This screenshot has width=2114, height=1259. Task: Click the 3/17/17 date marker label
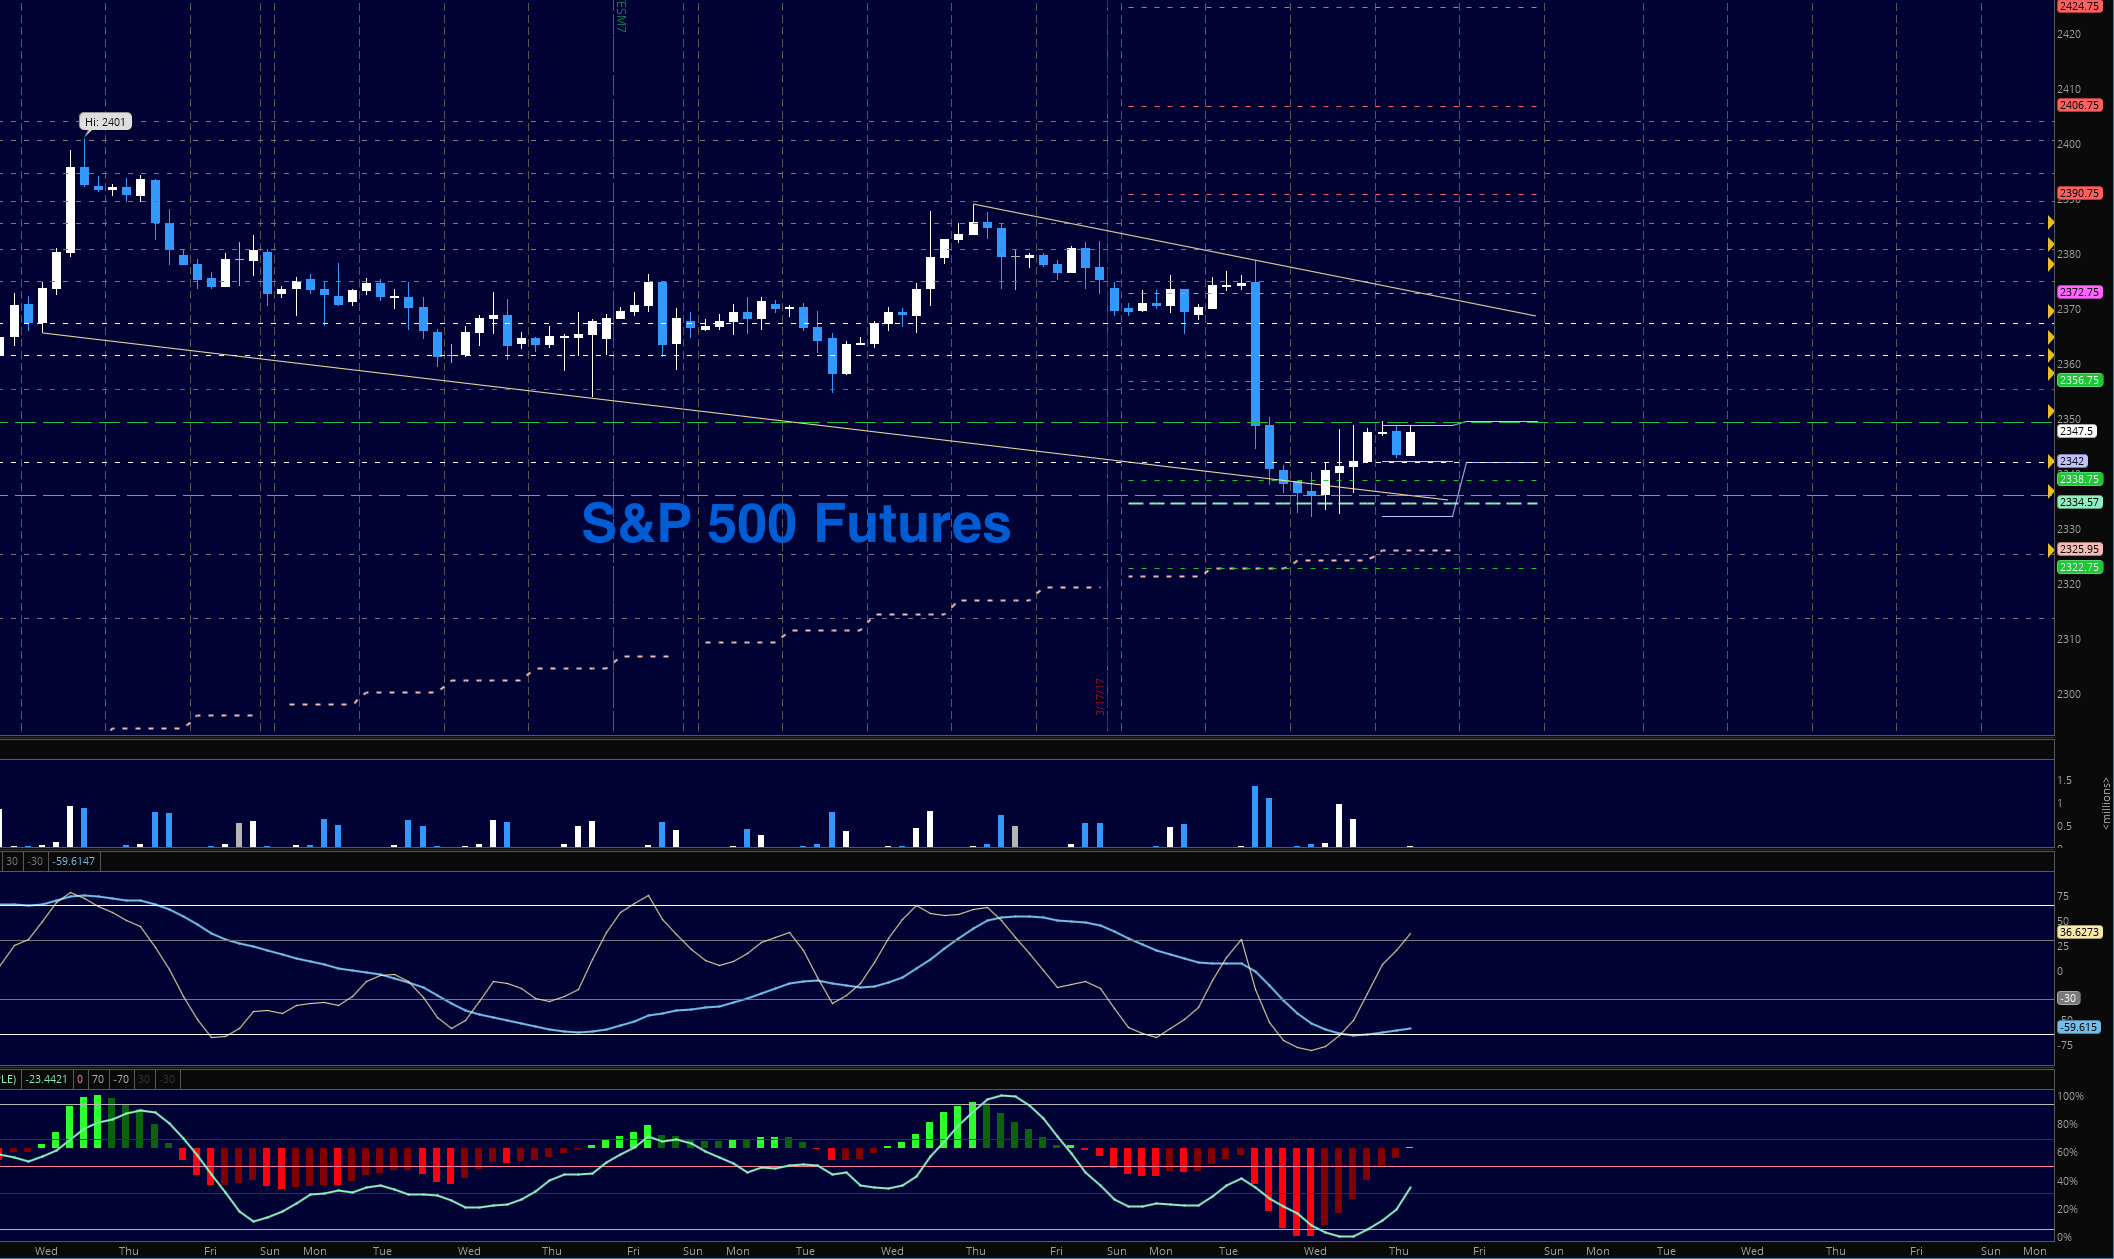click(1100, 697)
